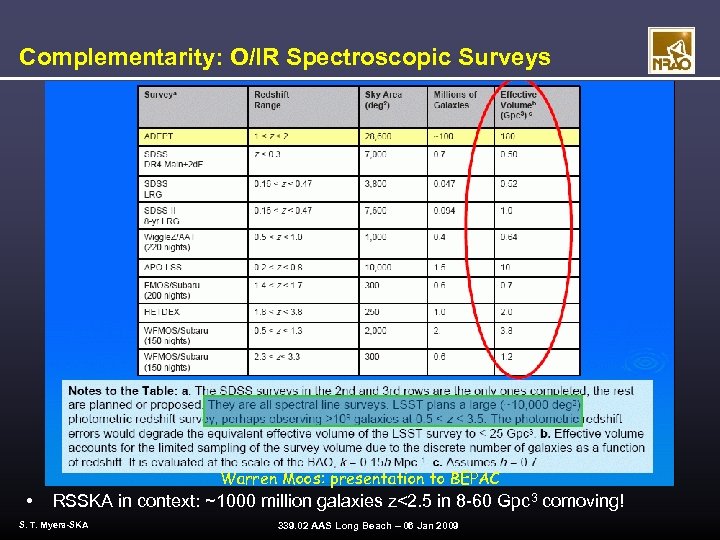Click the '0.5 < z < 1.3' redshift cell
The width and height of the screenshot is (720, 540).
tap(303, 335)
